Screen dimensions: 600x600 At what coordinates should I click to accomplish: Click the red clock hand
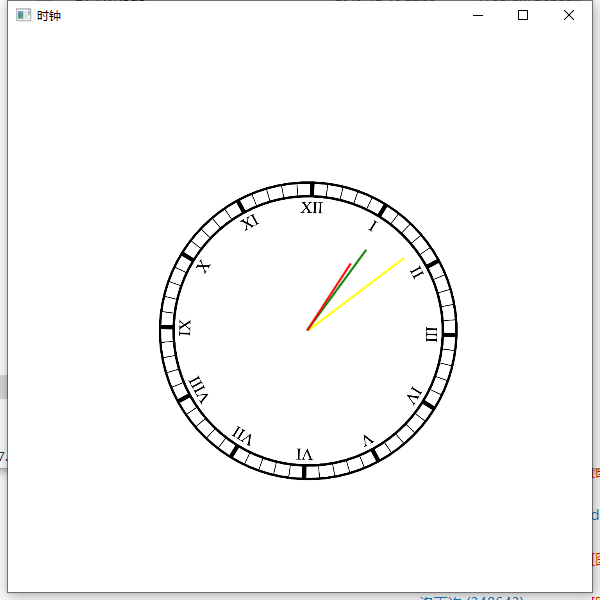(333, 291)
